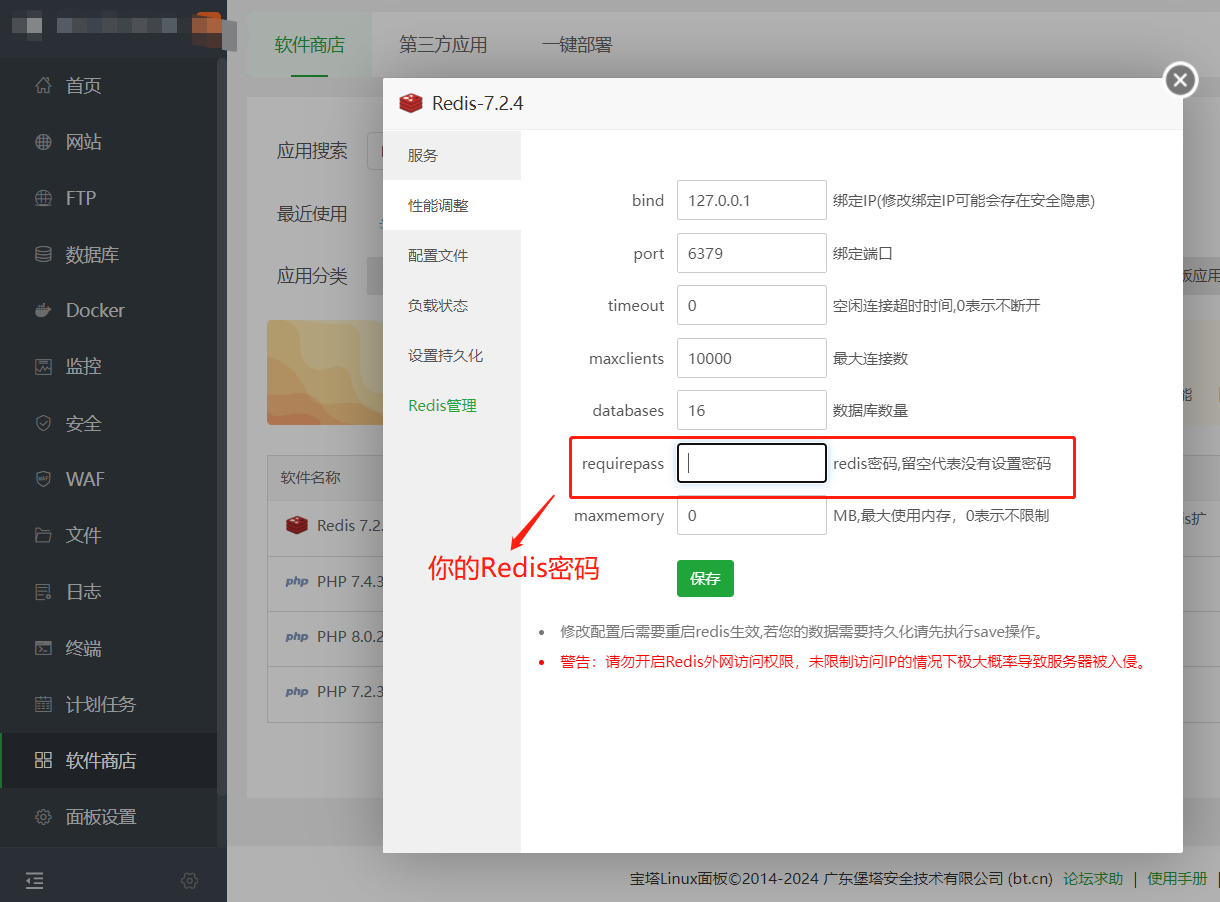Click the 日志 log icon
Screen dimensions: 1220x902
pyautogui.click(x=43, y=591)
